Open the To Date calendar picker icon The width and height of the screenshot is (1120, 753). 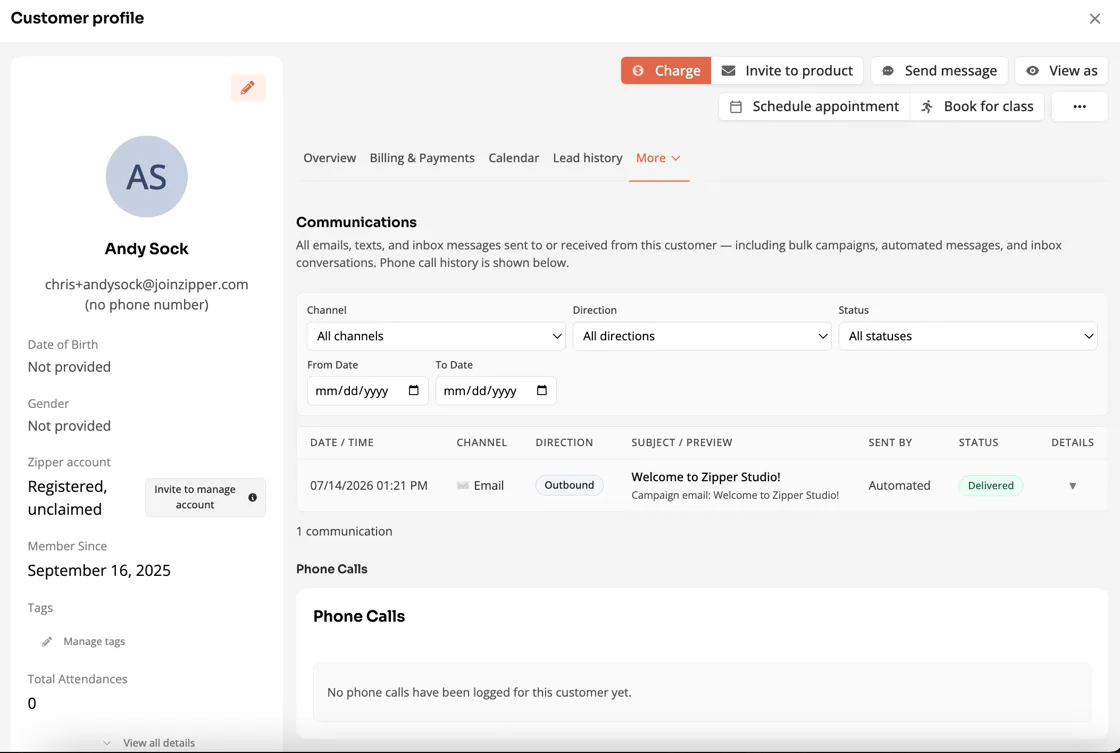pos(541,390)
